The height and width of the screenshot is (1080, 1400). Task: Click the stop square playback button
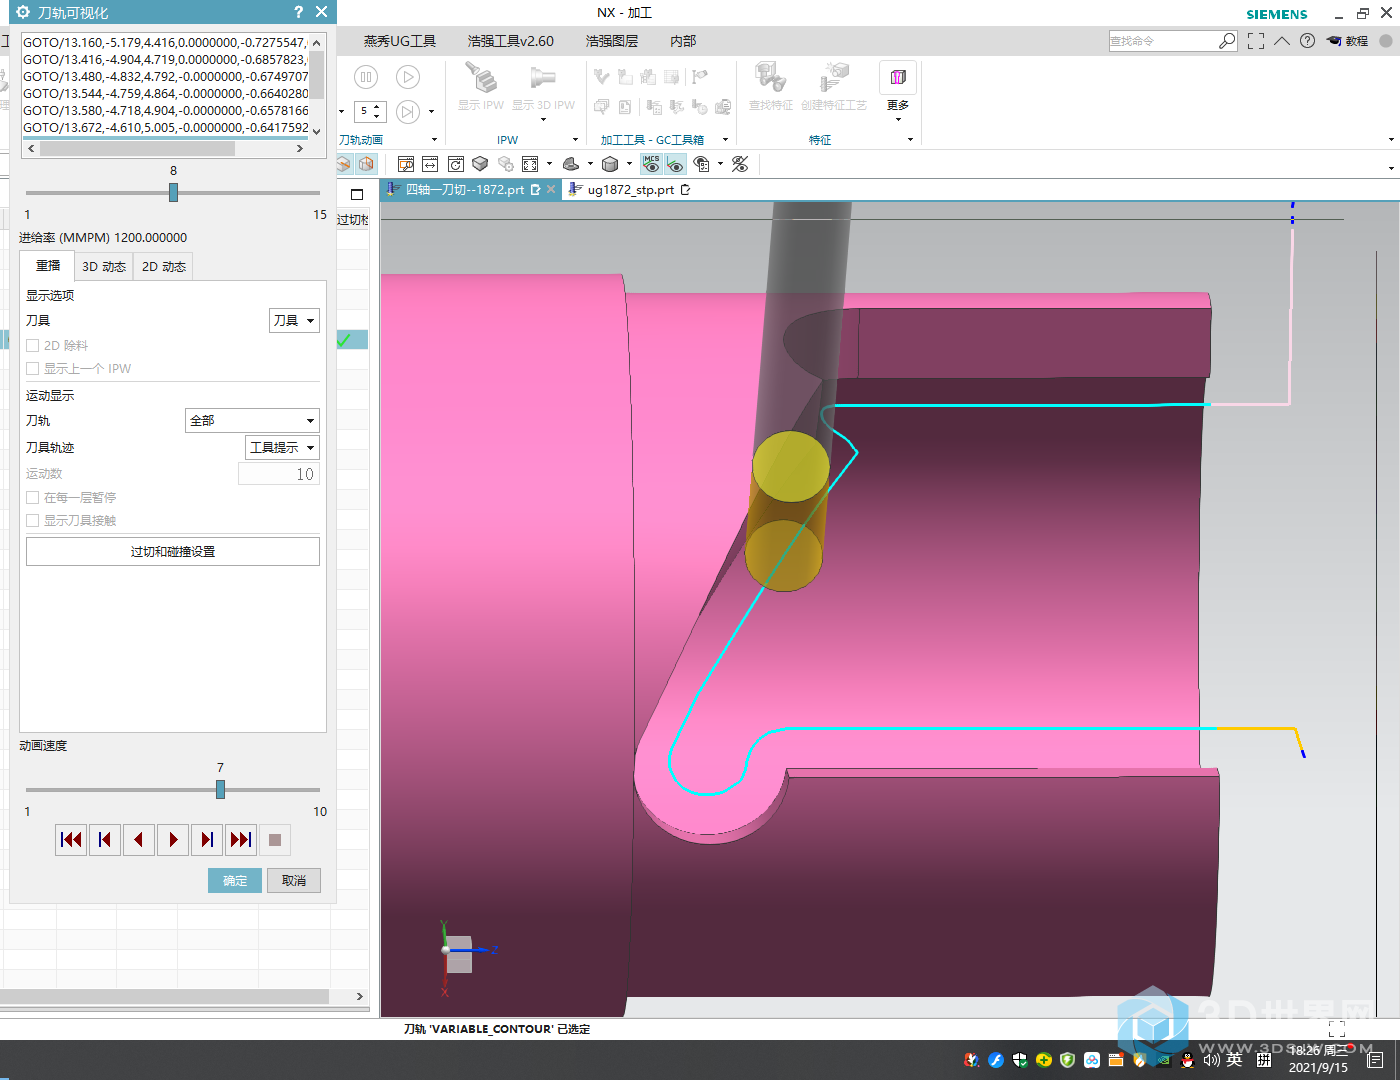(275, 840)
